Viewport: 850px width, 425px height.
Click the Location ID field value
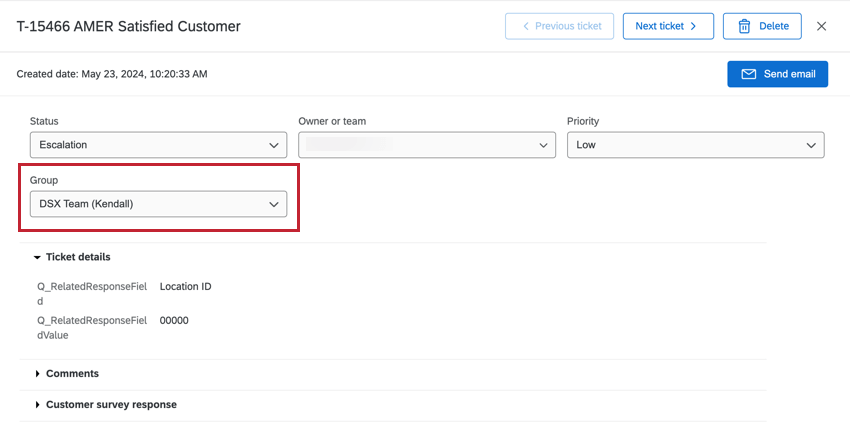pos(185,287)
